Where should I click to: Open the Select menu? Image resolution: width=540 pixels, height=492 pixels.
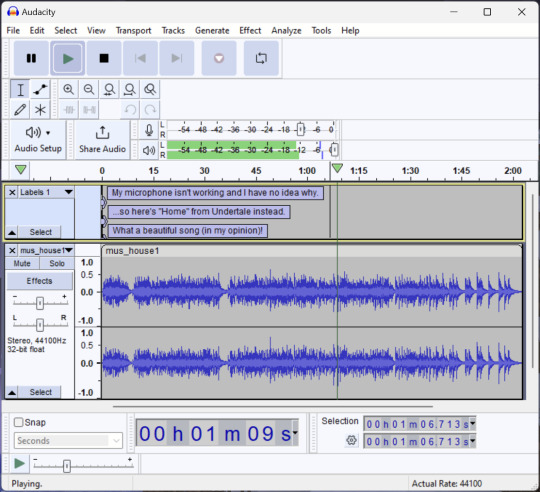click(x=65, y=31)
